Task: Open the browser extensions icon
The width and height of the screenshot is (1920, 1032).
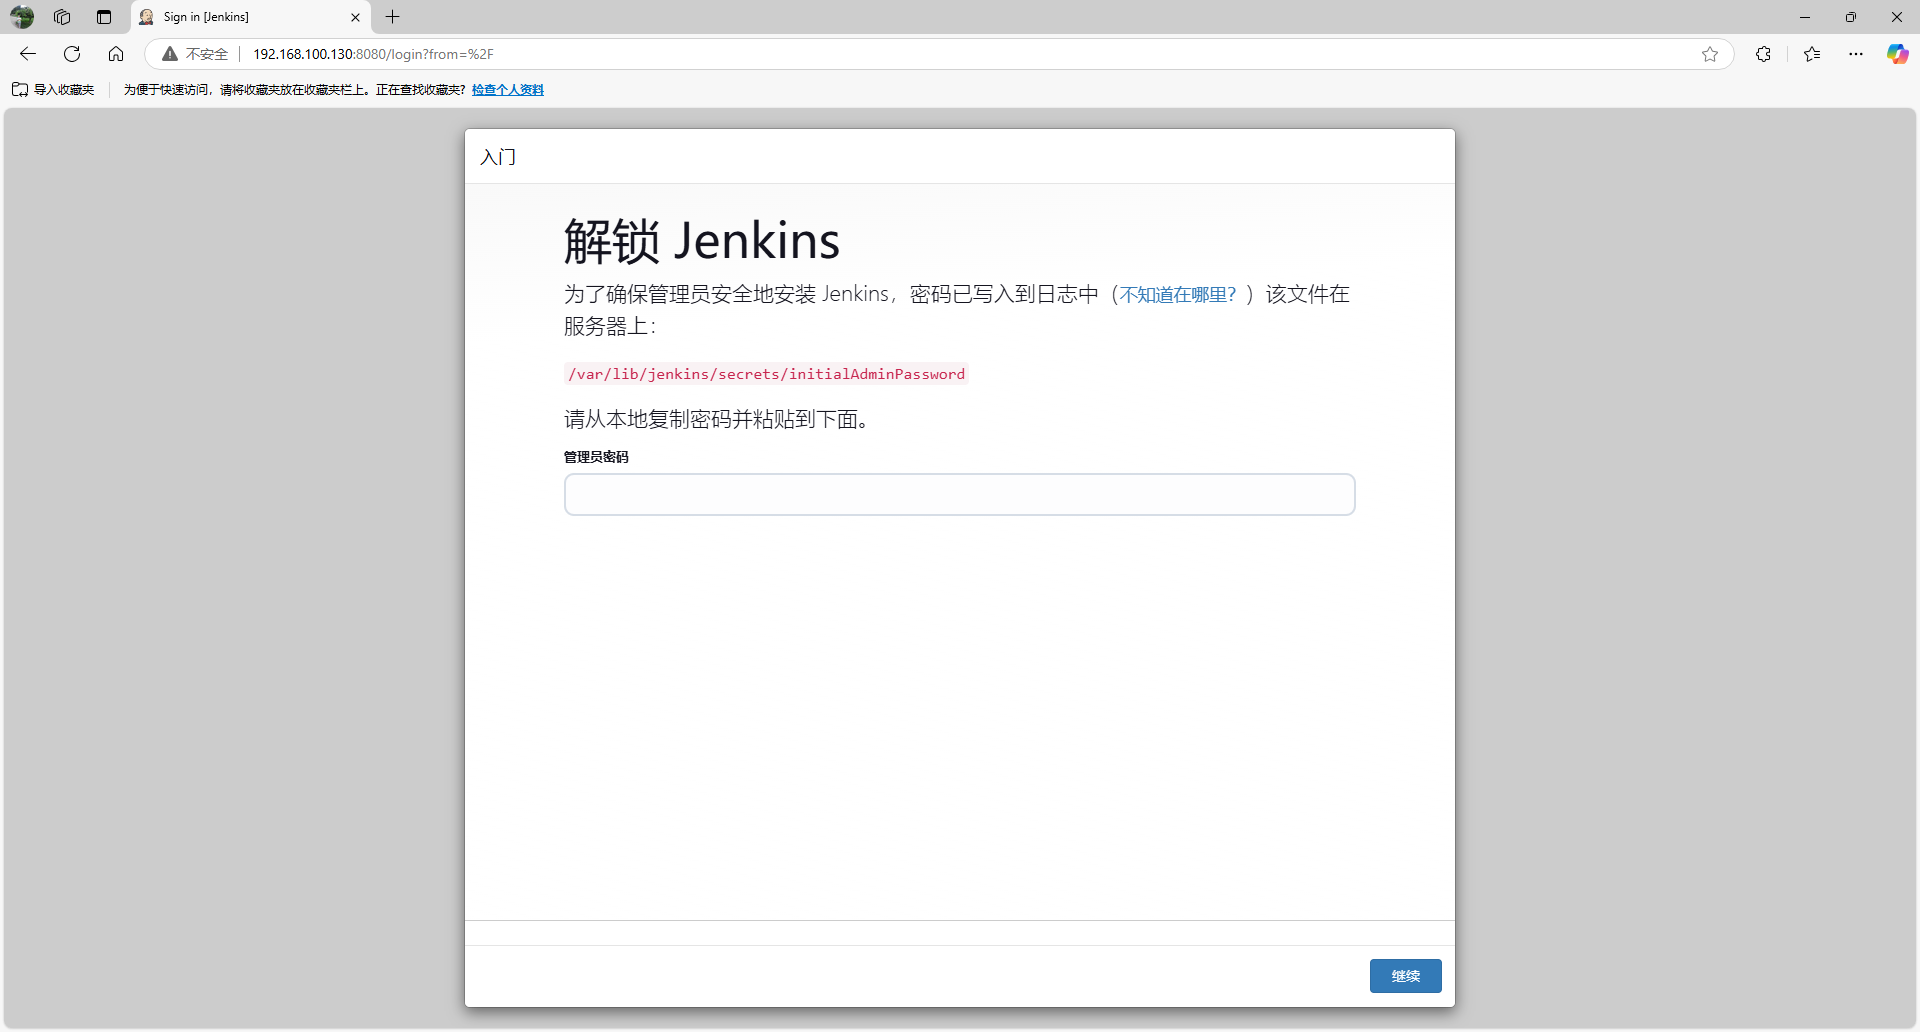Action: click(1763, 54)
